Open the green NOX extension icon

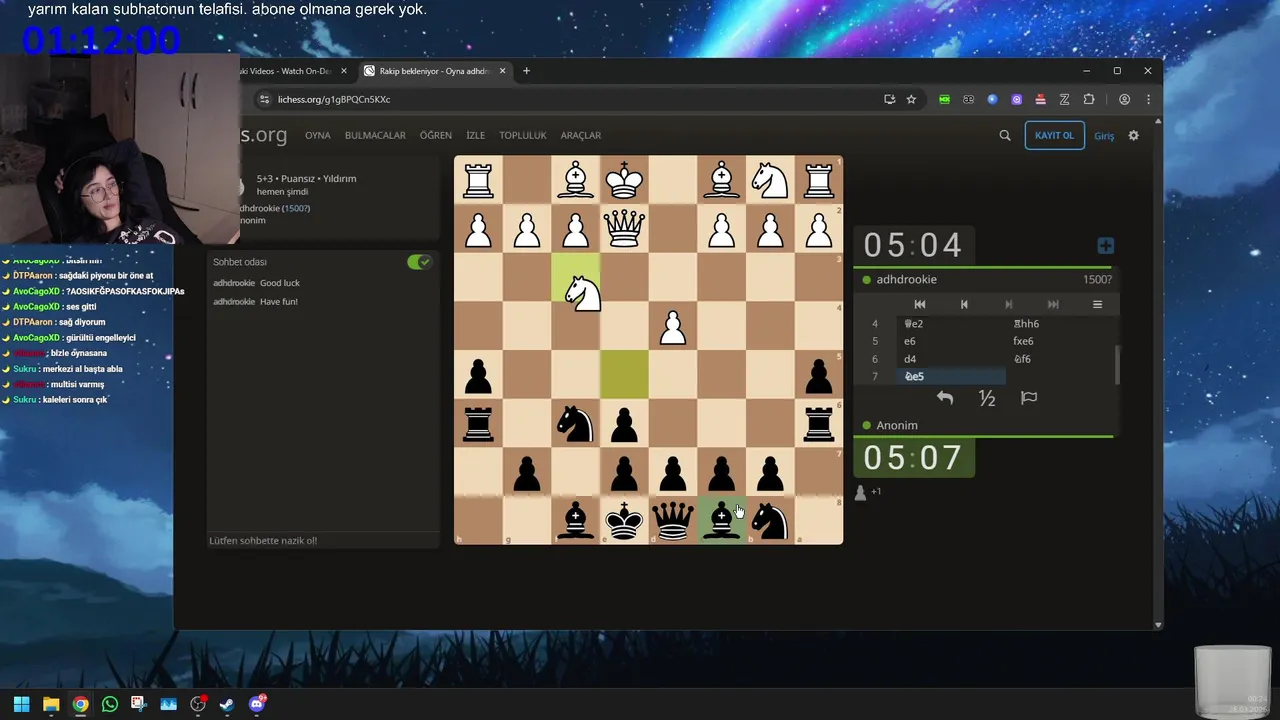coord(944,99)
